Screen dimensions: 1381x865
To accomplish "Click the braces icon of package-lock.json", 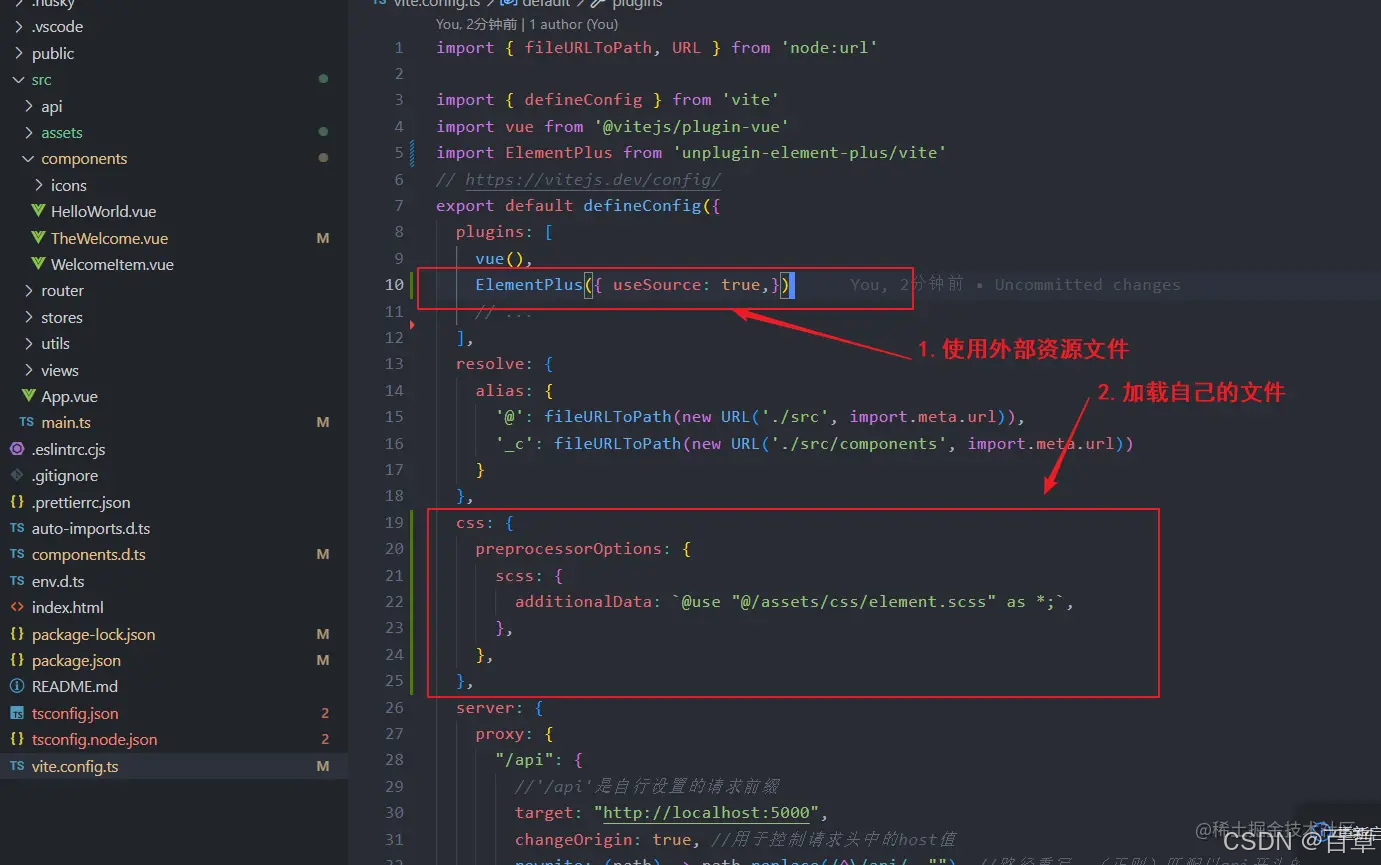I will (x=17, y=634).
